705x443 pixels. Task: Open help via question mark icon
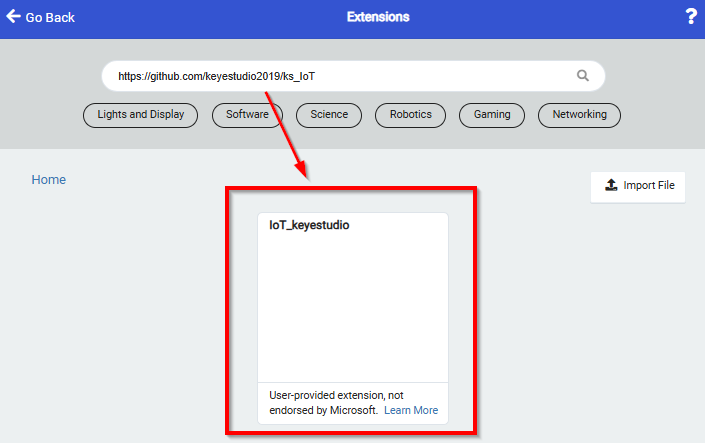(690, 17)
